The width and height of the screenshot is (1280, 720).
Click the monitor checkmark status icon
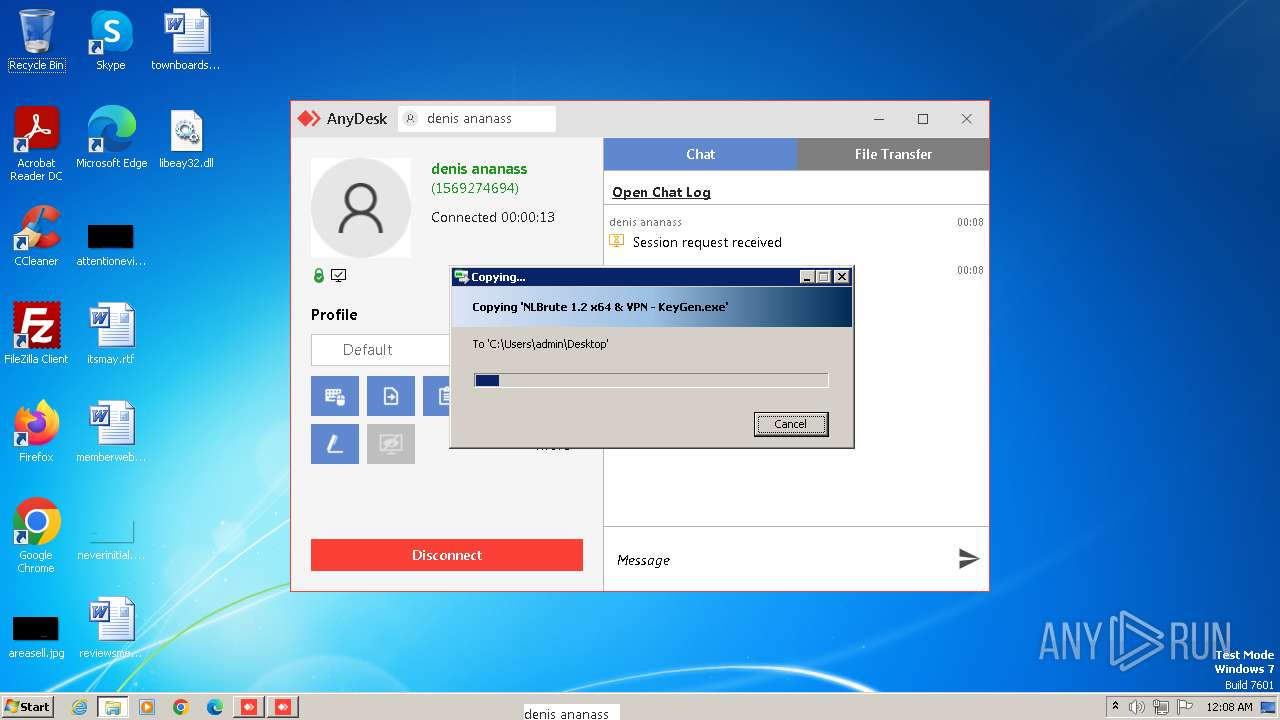click(339, 275)
